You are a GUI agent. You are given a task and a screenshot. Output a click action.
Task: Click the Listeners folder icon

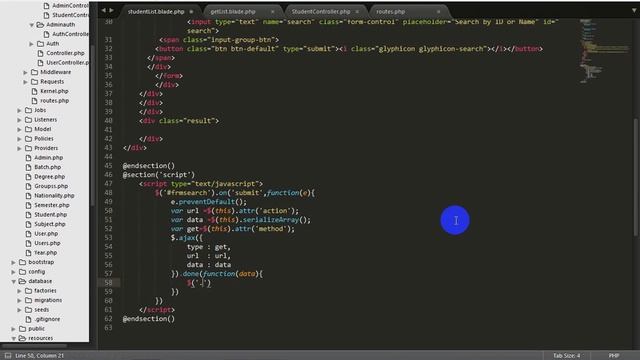point(29,120)
